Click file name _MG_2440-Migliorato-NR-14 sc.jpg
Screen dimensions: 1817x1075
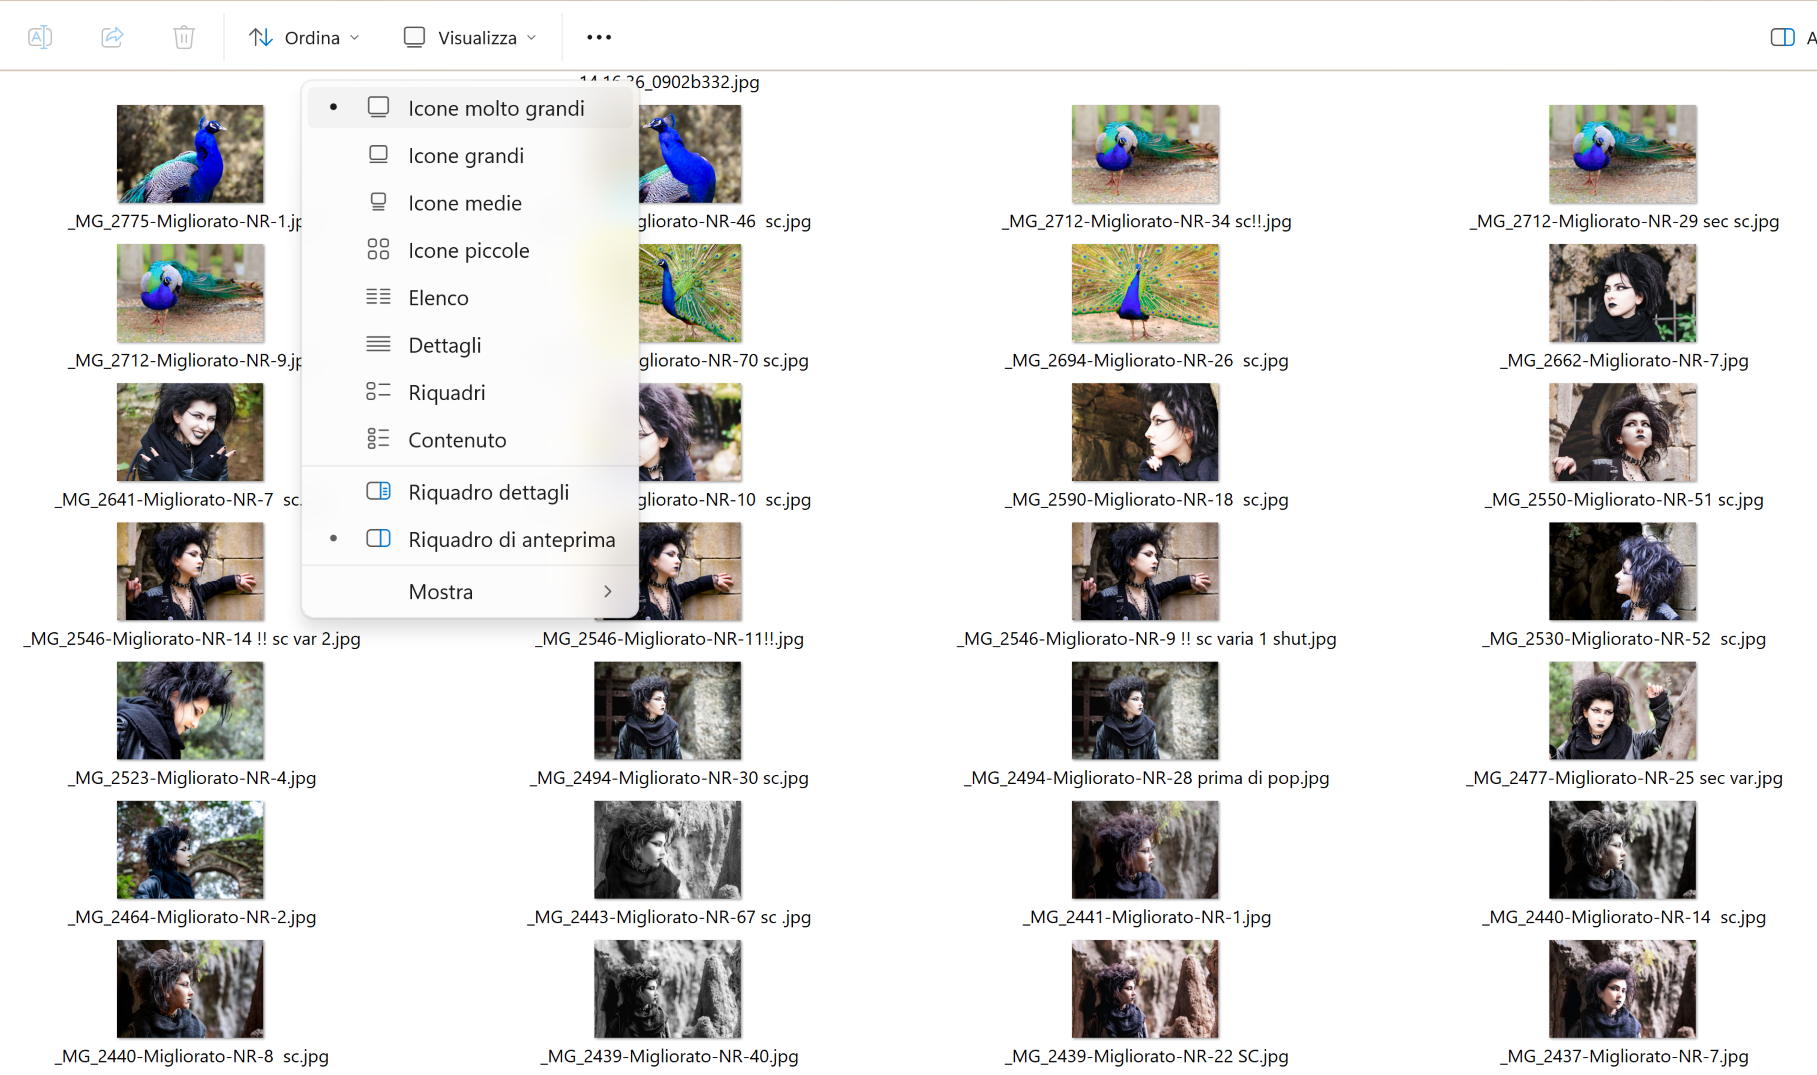1624,916
